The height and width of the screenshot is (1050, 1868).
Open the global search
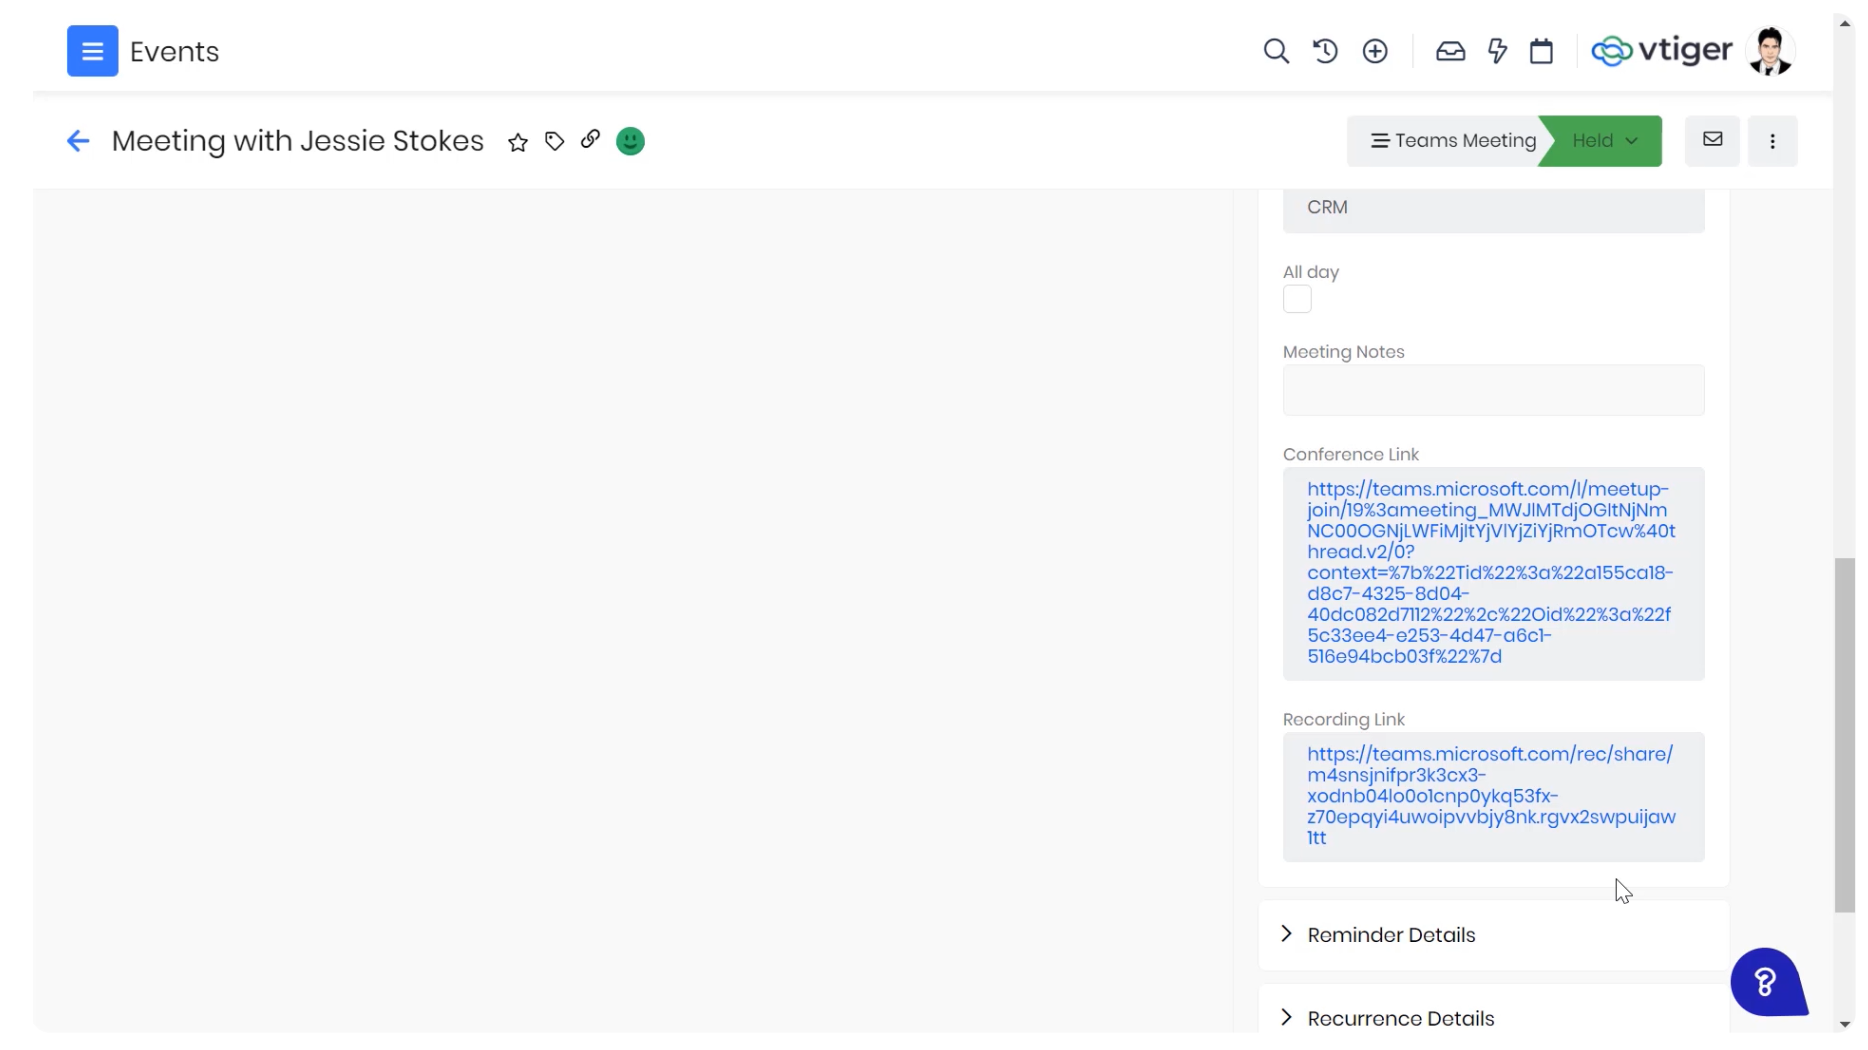pyautogui.click(x=1275, y=51)
